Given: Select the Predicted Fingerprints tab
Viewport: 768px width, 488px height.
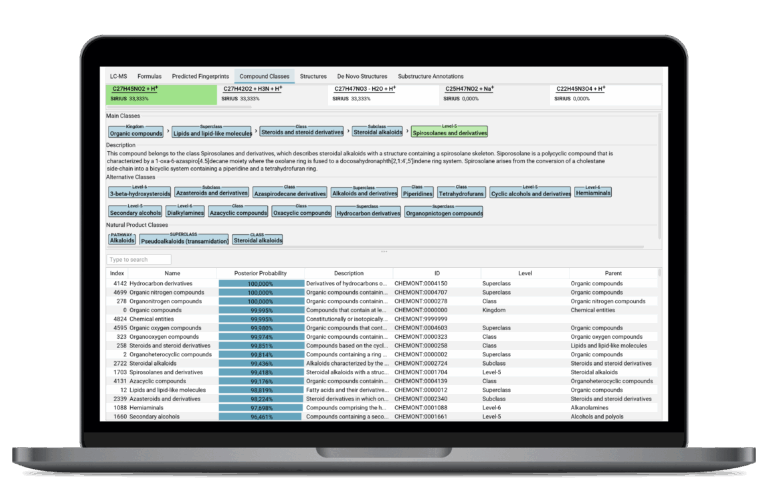Looking at the screenshot, I should pyautogui.click(x=198, y=76).
